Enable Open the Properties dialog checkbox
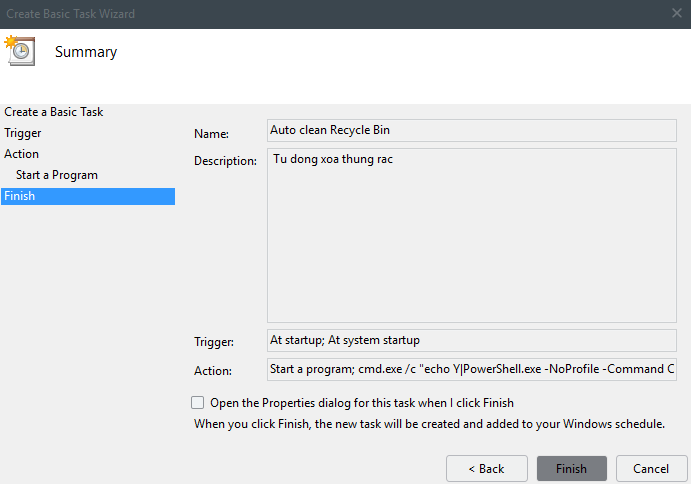 click(197, 403)
